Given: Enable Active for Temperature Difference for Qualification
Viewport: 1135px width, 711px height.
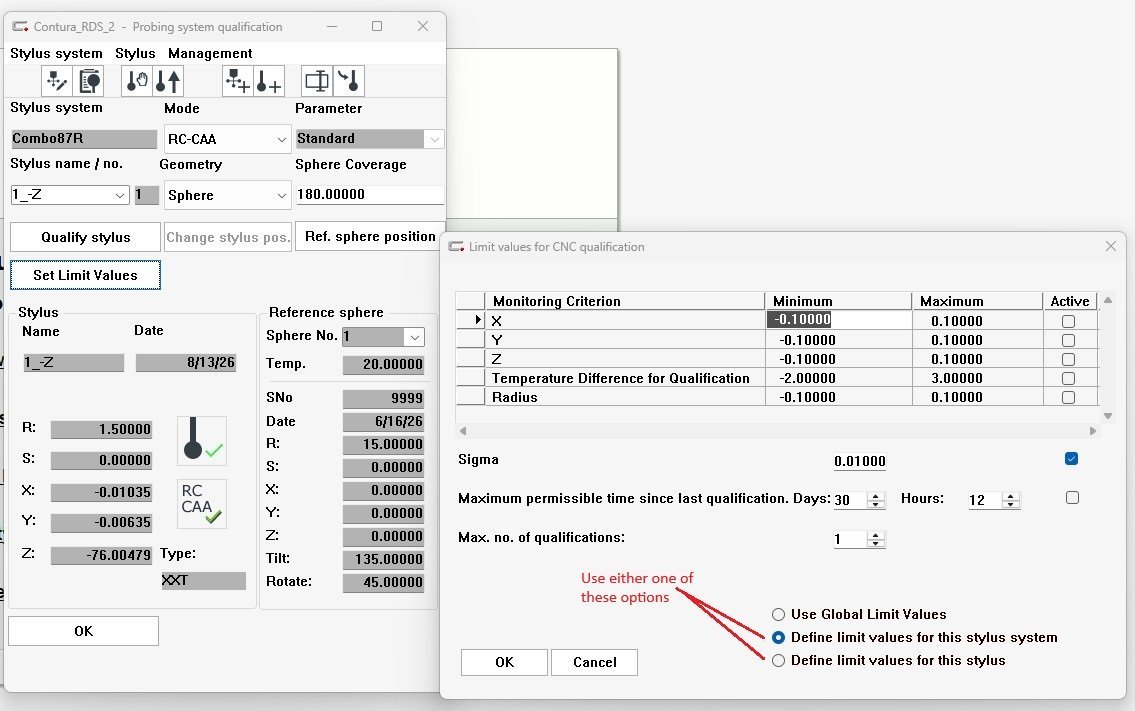Looking at the screenshot, I should point(1068,378).
